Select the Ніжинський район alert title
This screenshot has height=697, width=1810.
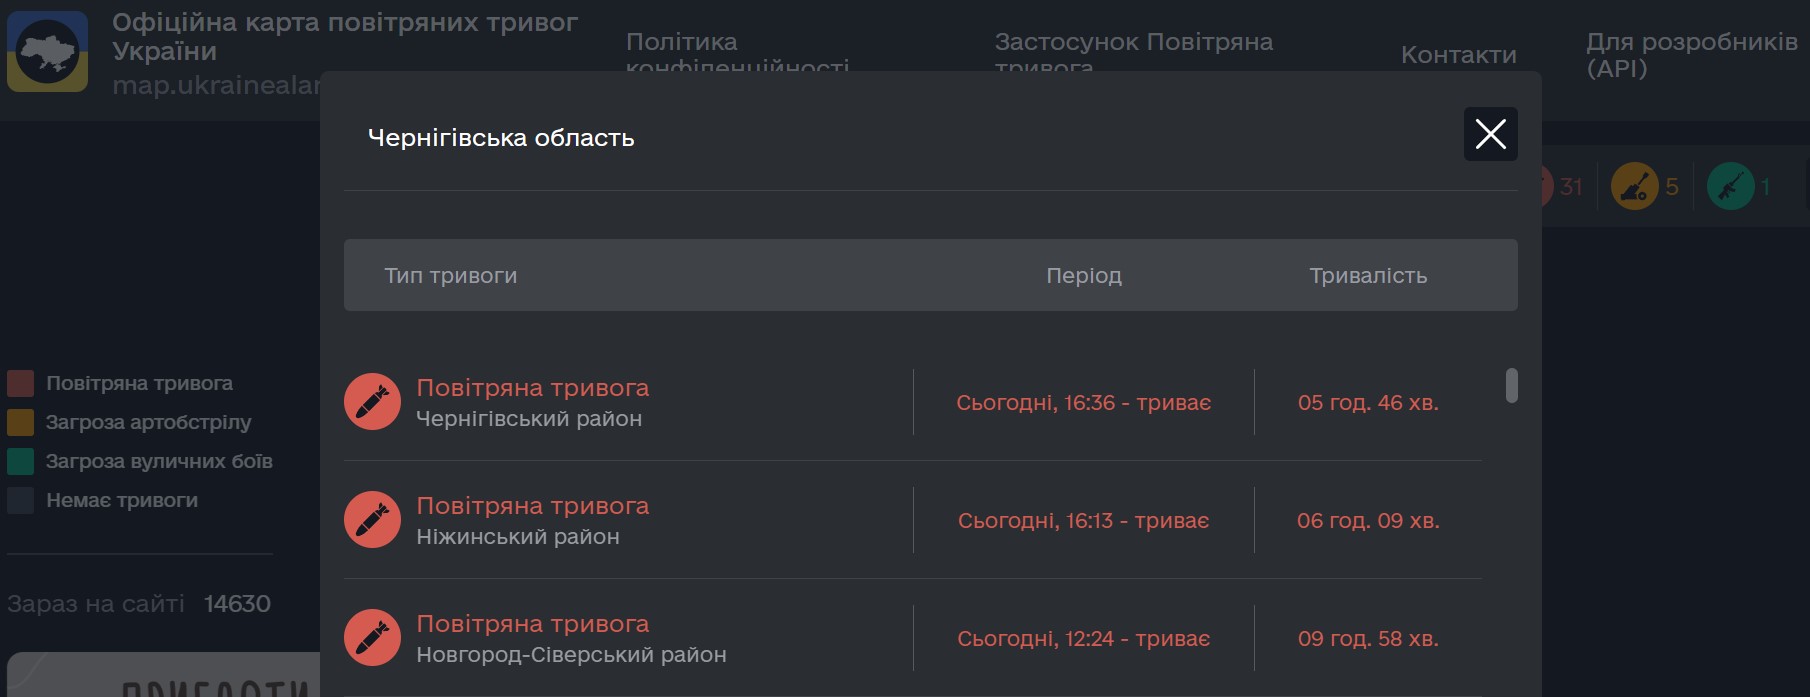(532, 507)
